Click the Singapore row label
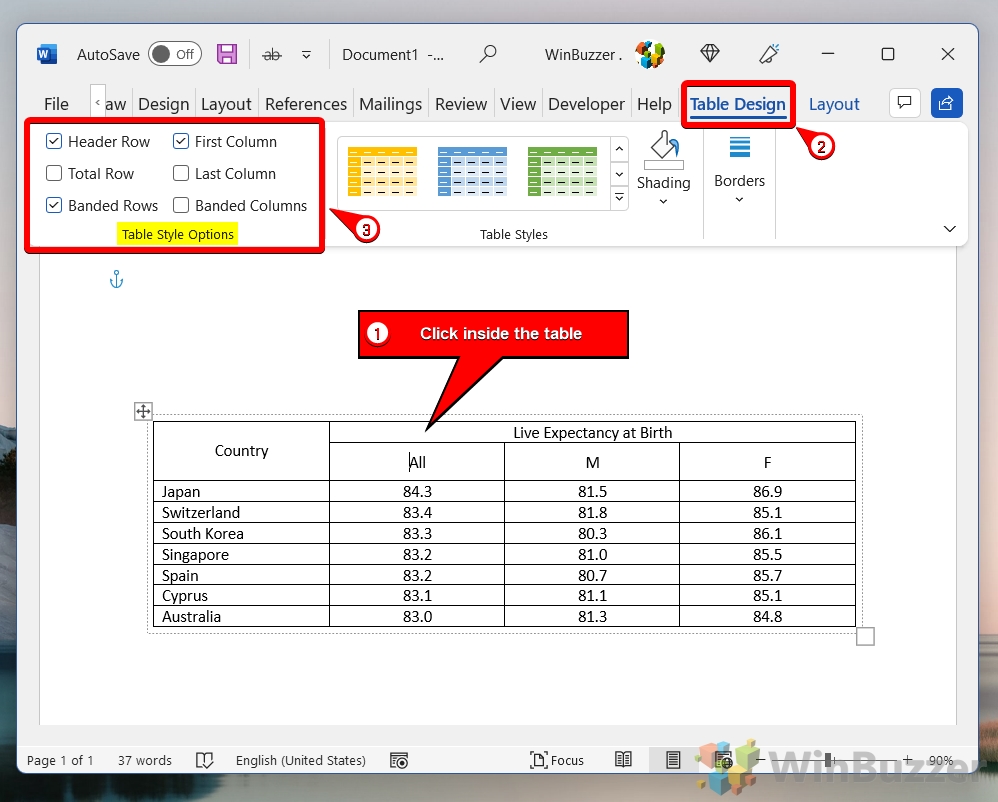The image size is (998, 802). pyautogui.click(x=195, y=554)
